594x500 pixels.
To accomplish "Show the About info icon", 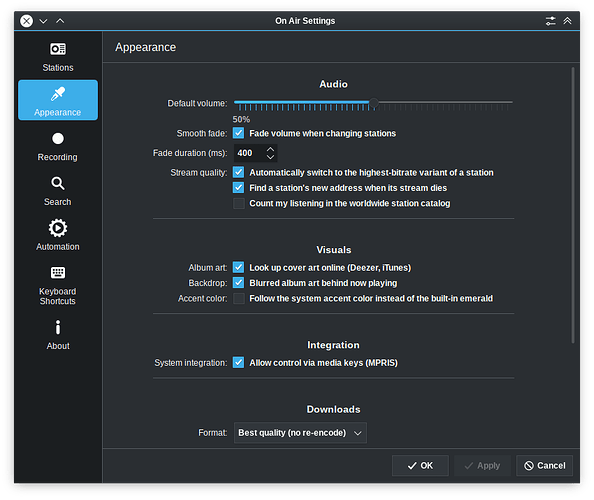I will (58, 327).
